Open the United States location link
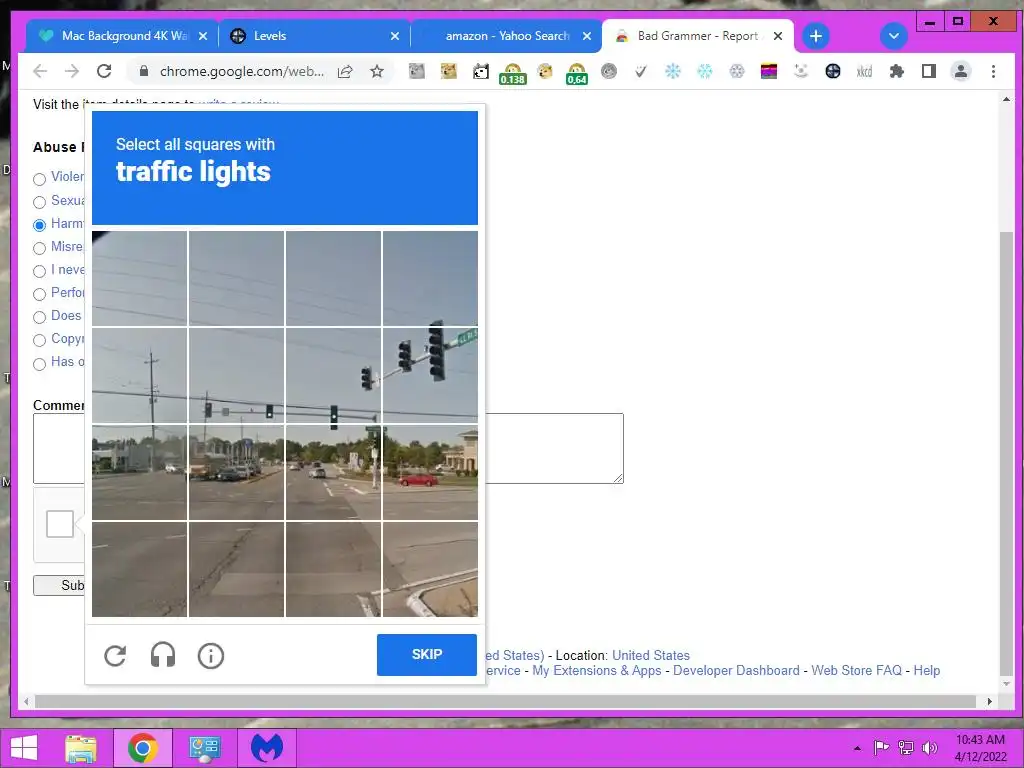 tap(650, 655)
